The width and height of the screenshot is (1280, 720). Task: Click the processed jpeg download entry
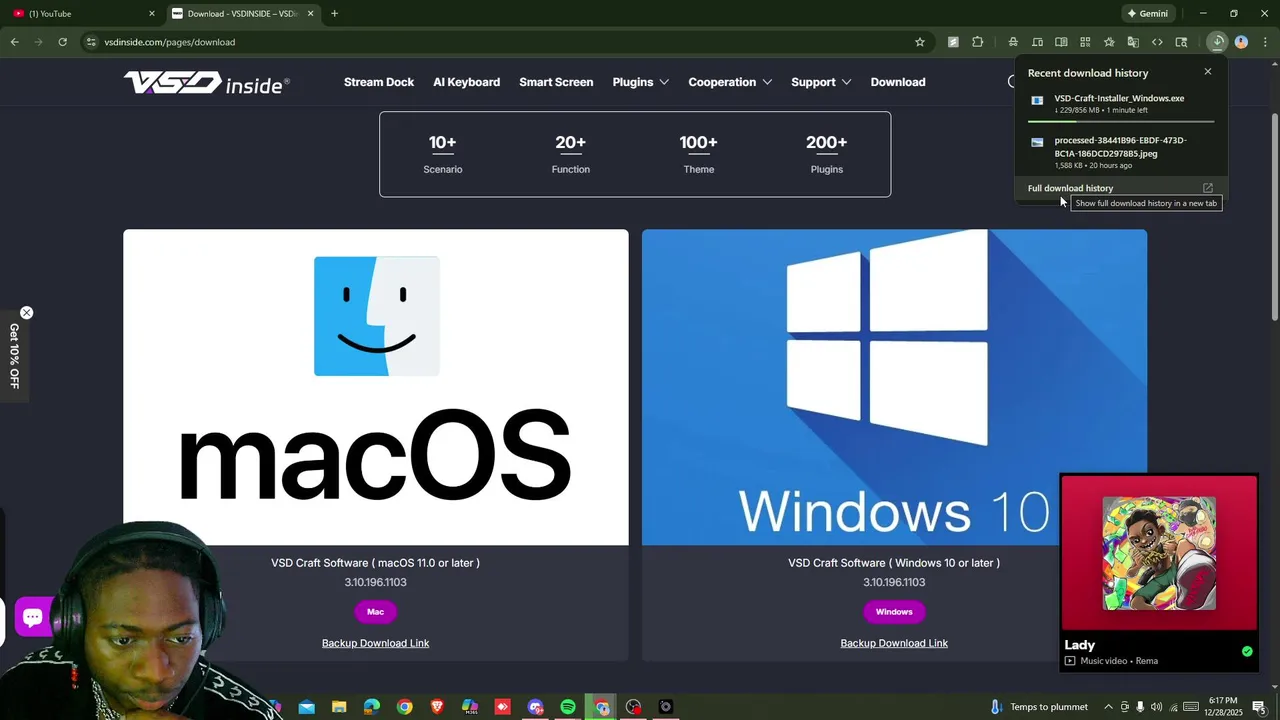pos(1121,152)
